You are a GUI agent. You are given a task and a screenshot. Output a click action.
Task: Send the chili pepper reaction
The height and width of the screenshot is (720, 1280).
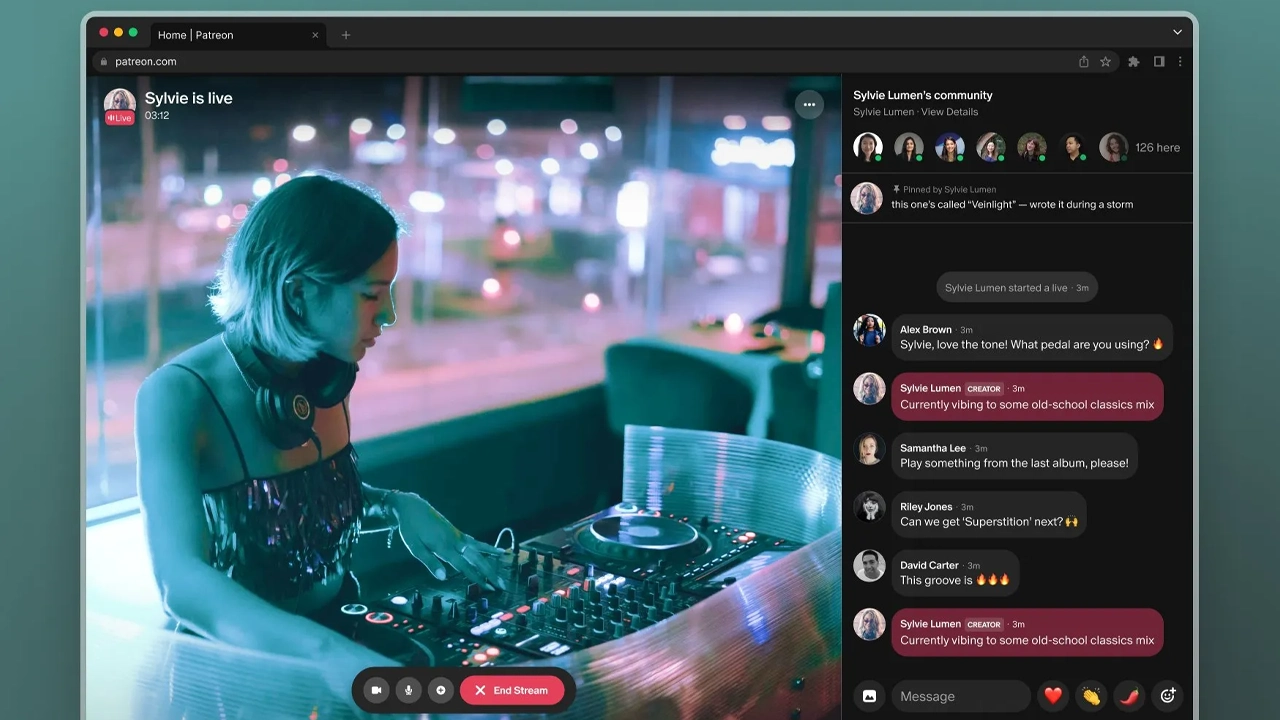(x=1129, y=696)
